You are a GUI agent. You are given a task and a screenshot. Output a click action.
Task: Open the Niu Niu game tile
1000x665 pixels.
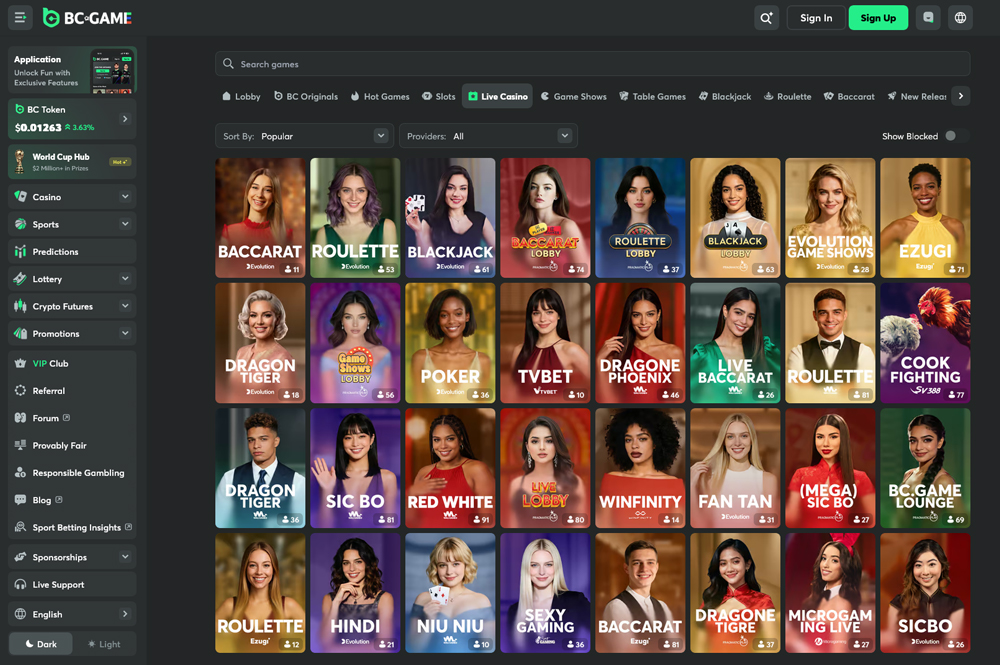(x=450, y=593)
